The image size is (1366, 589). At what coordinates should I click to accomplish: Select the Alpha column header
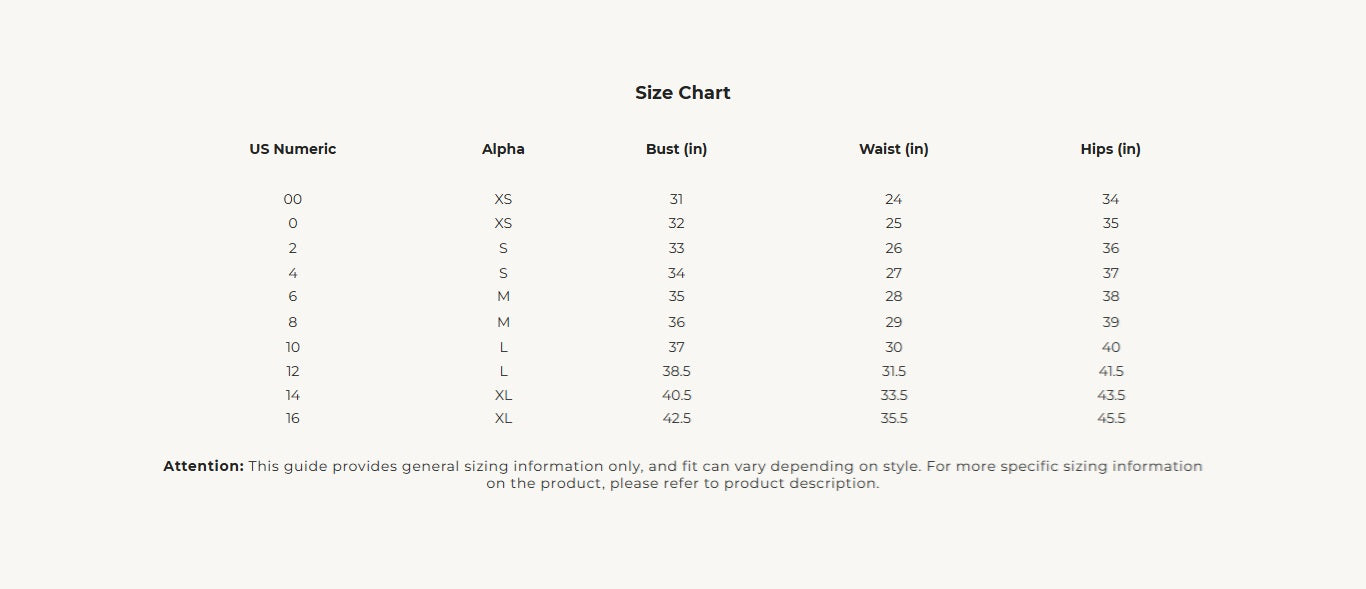click(x=503, y=149)
